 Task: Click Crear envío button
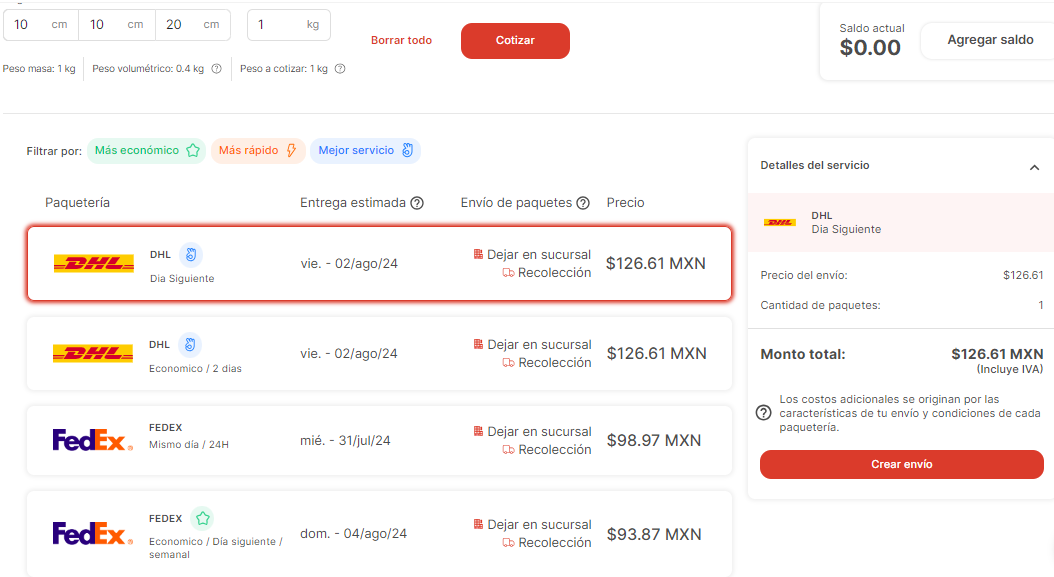(901, 464)
